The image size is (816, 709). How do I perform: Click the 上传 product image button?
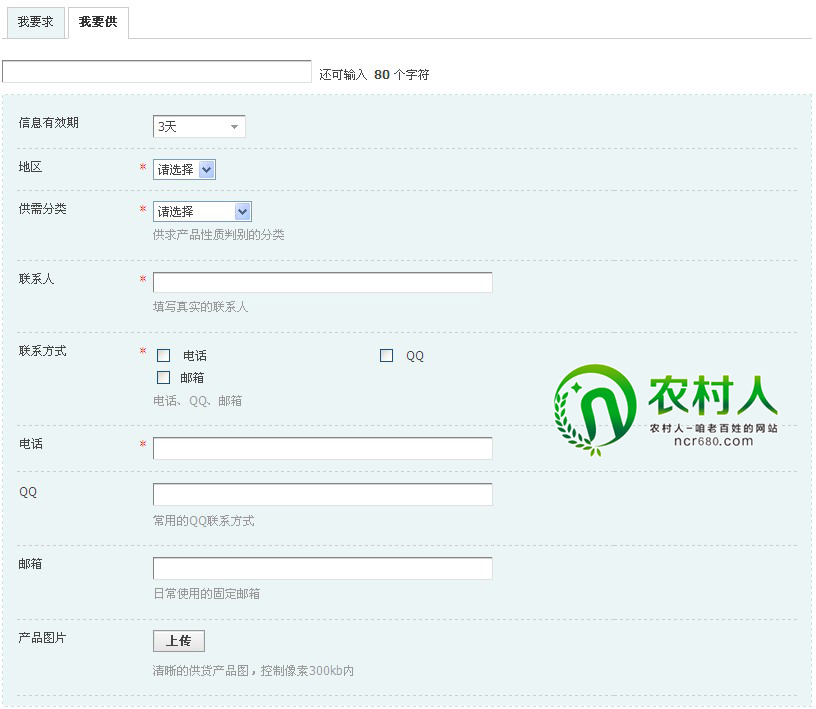[x=179, y=641]
